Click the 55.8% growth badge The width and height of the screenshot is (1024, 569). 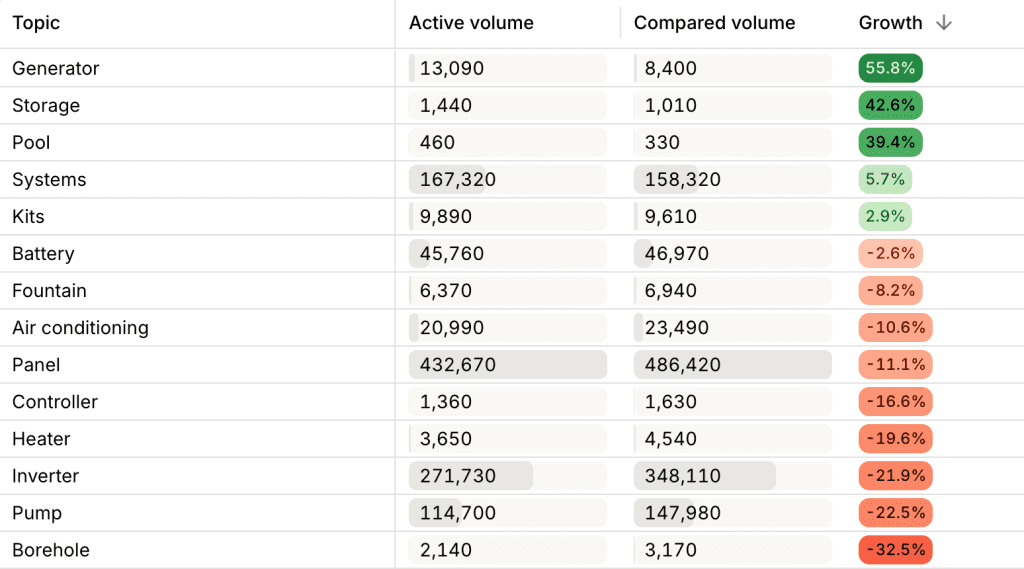coord(890,68)
